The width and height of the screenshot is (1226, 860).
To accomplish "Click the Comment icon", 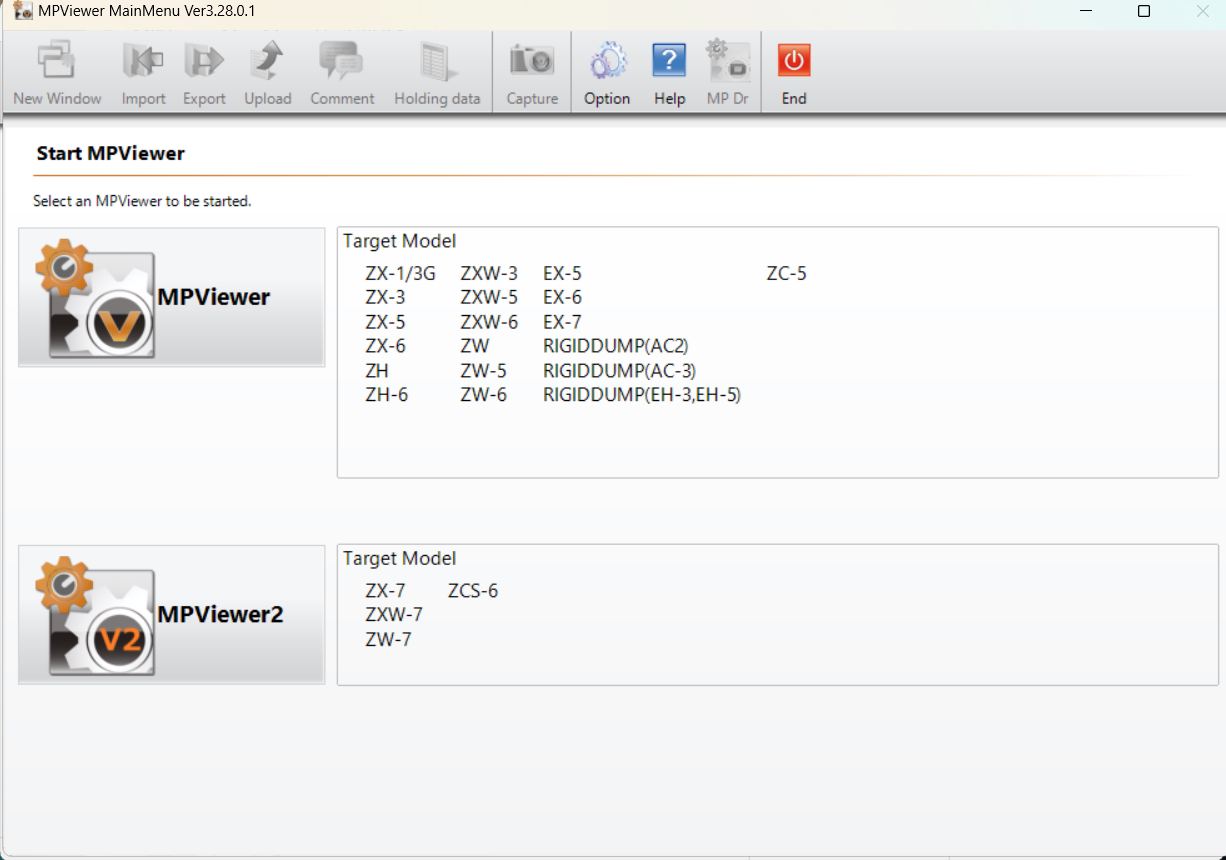I will click(x=341, y=60).
